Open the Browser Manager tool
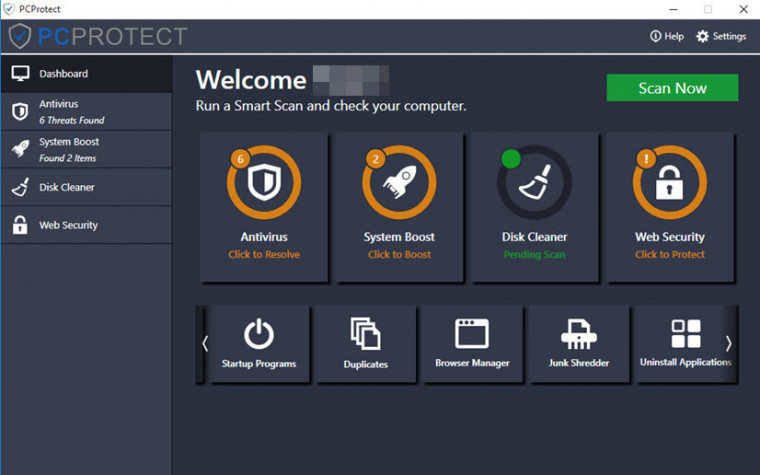The image size is (760, 475). [472, 344]
